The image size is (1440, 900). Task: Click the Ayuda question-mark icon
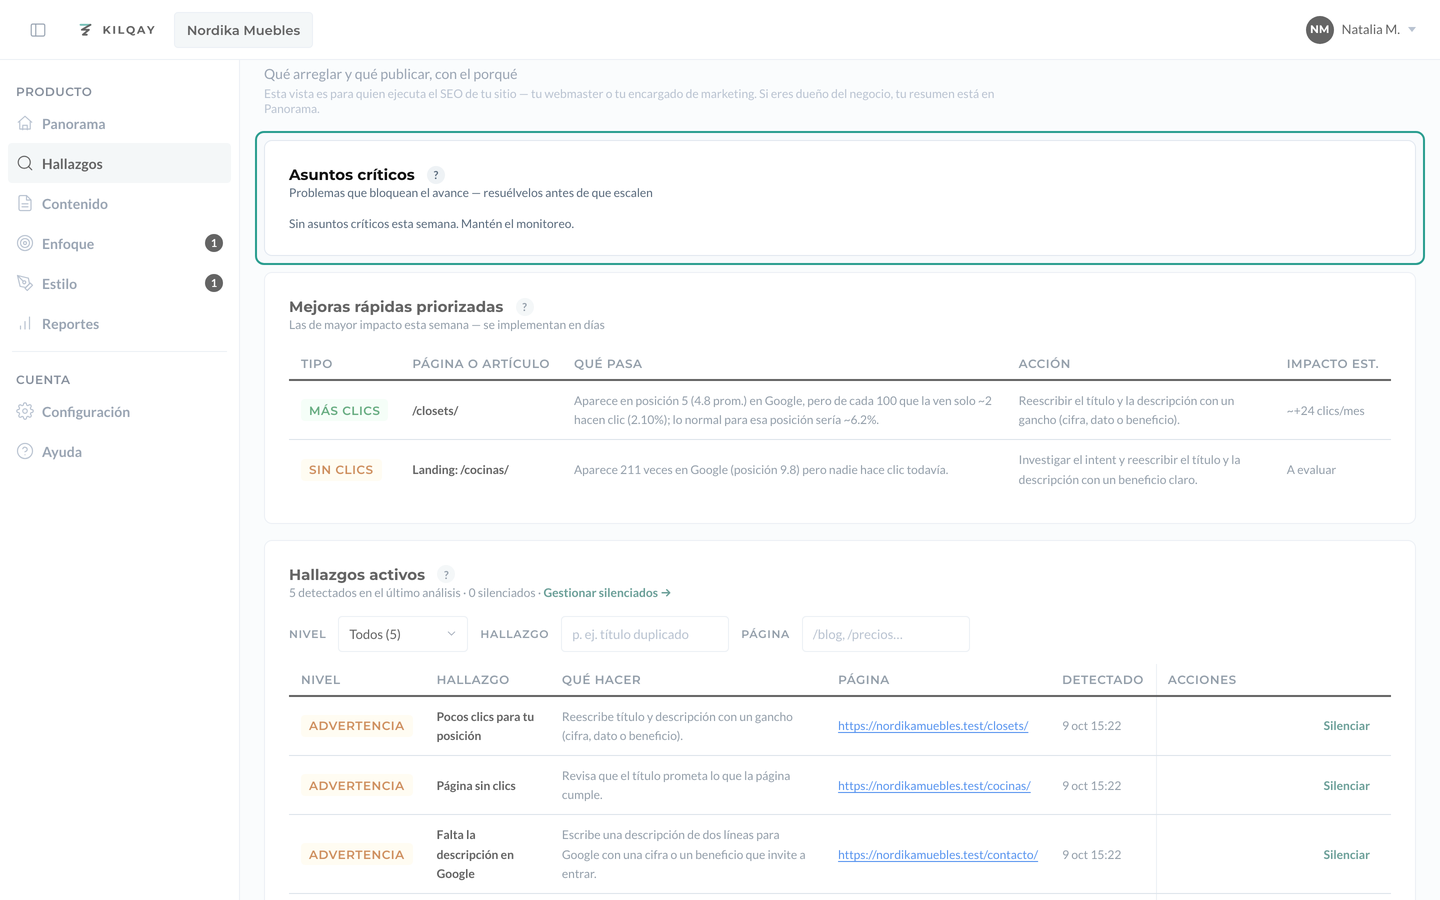(x=25, y=451)
